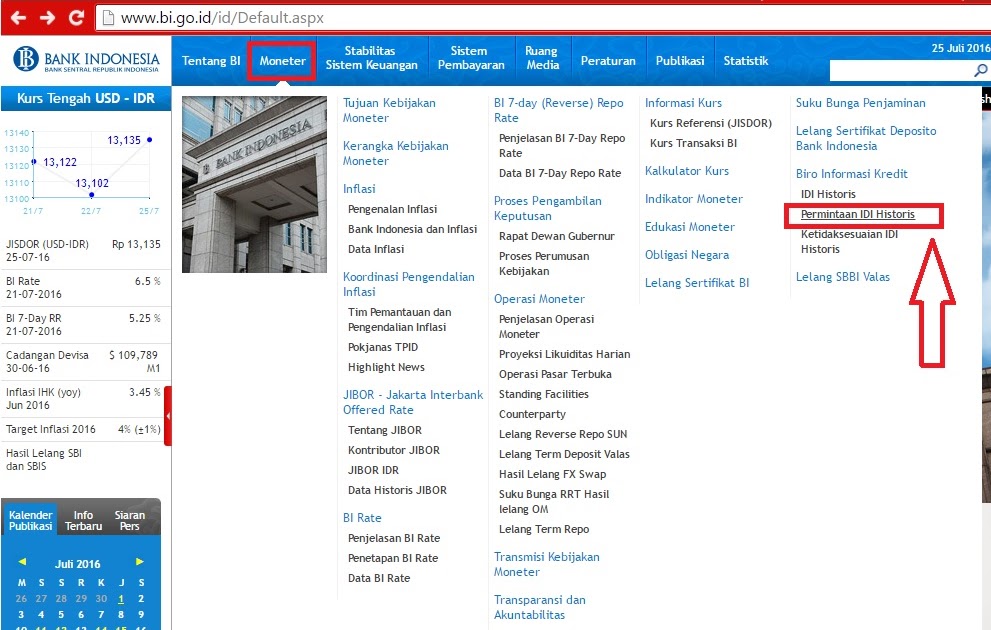This screenshot has width=991, height=630.
Task: Open Proyeksi Likuiditas Harian link
Action: [x=564, y=354]
